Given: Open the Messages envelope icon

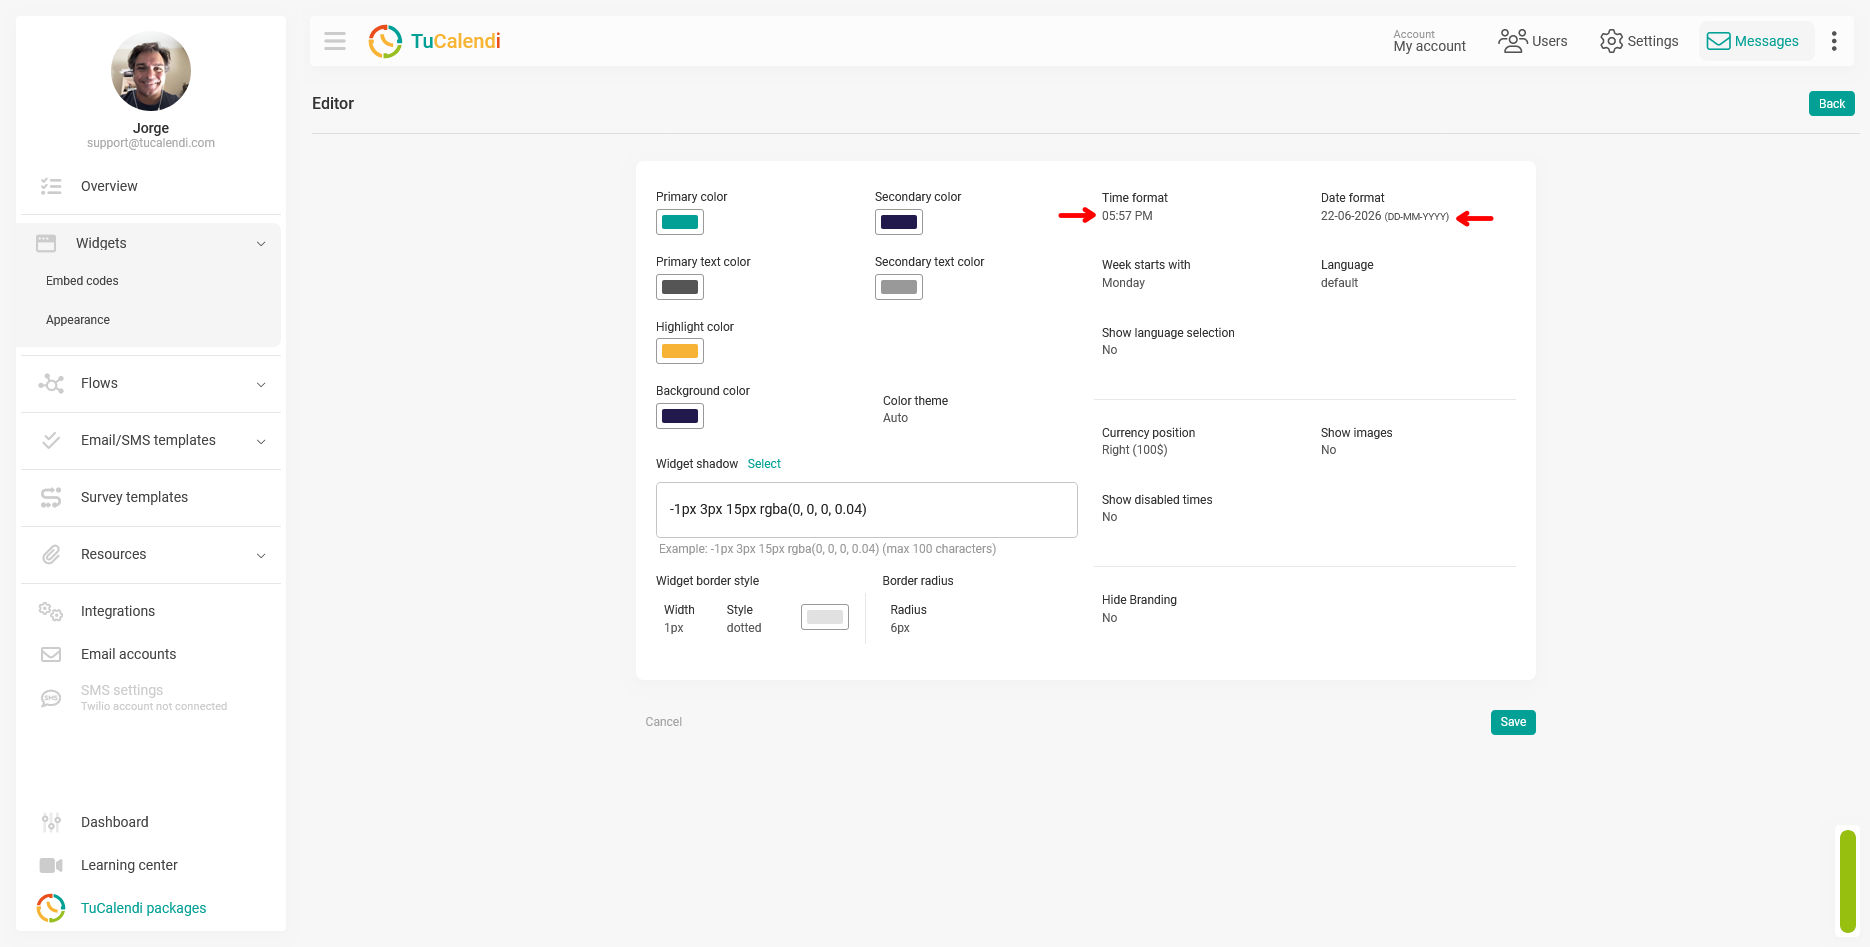Looking at the screenshot, I should click(1718, 41).
